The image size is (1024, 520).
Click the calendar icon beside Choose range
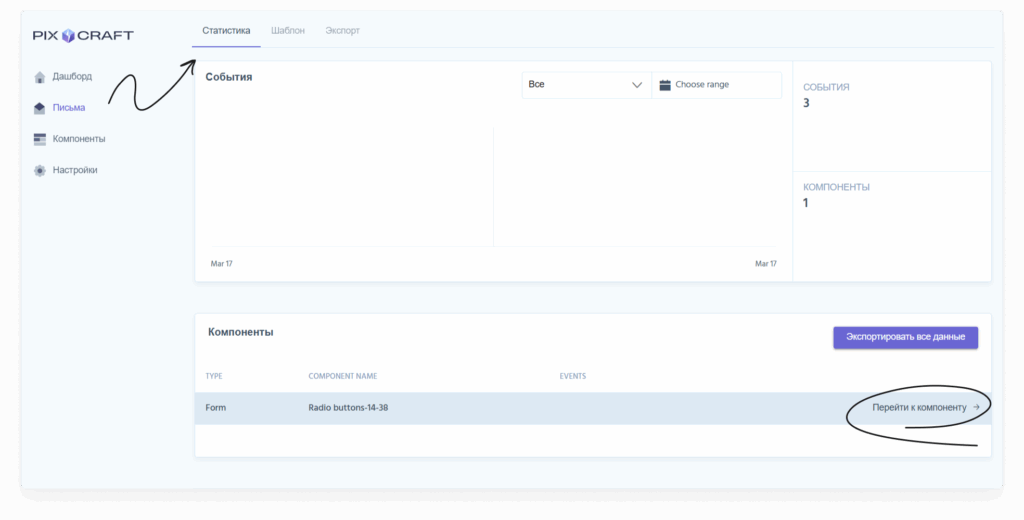(665, 85)
